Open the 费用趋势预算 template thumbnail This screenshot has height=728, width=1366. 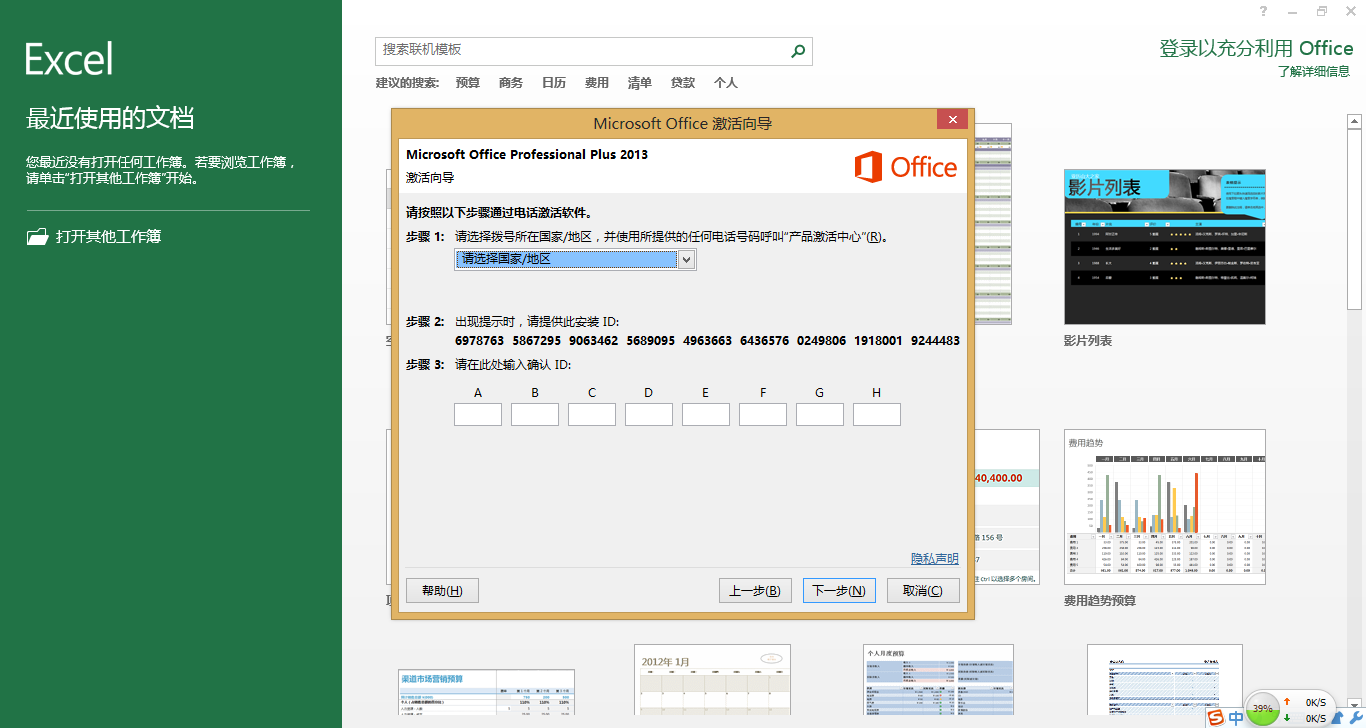coord(1165,507)
